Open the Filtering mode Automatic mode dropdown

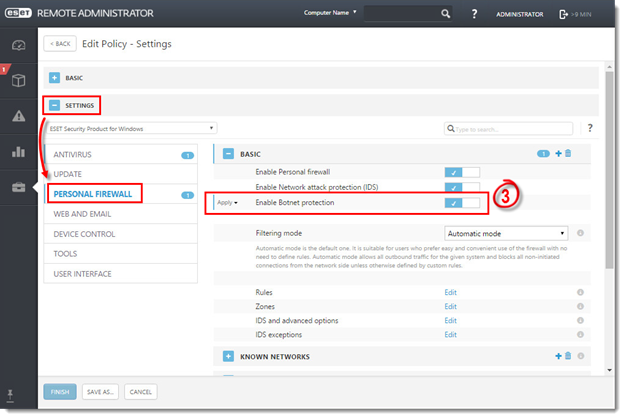coord(506,233)
